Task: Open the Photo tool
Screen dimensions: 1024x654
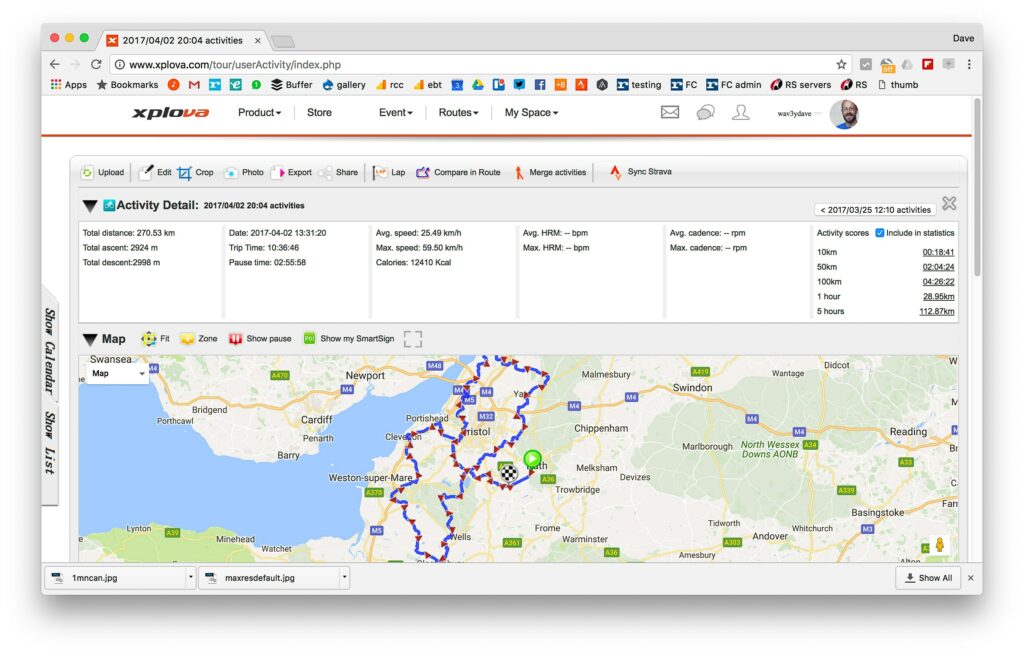Action: pyautogui.click(x=231, y=172)
